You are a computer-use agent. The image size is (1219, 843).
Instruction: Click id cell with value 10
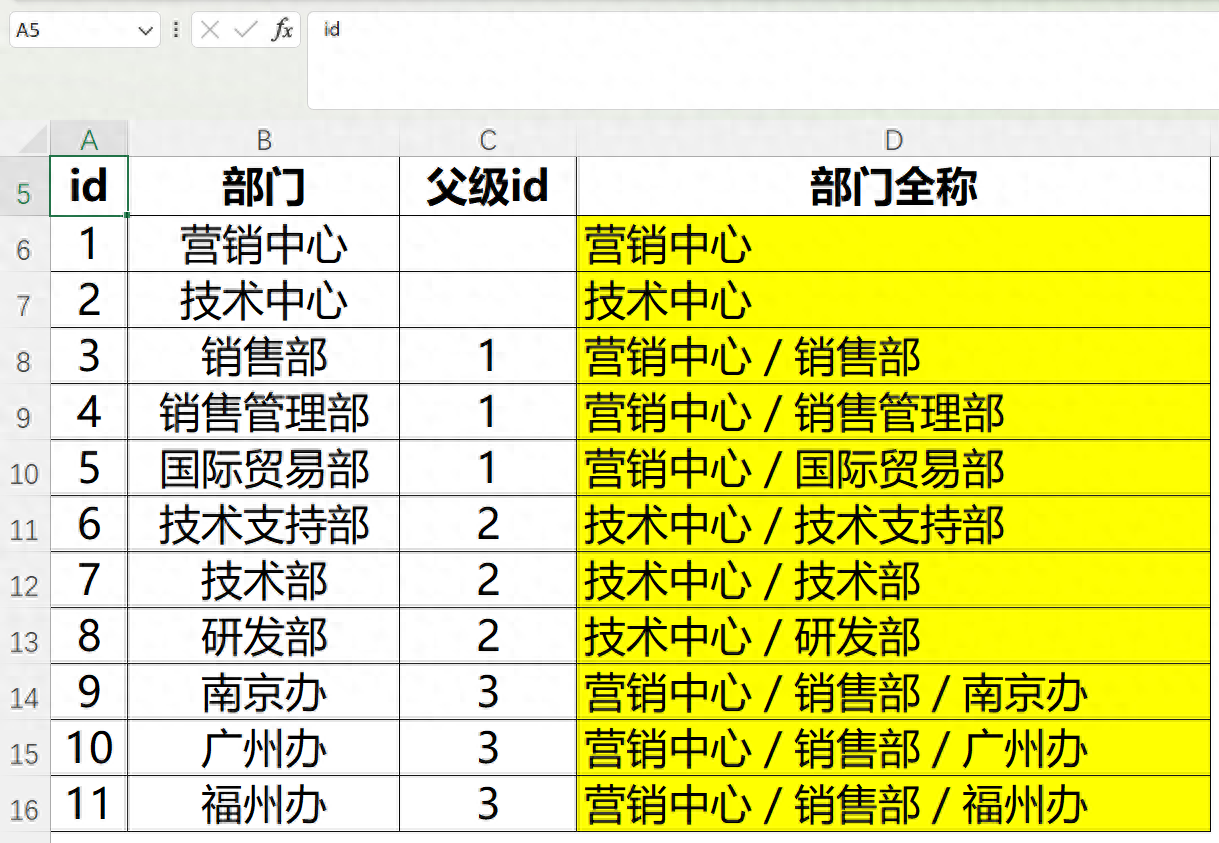pyautogui.click(x=89, y=747)
